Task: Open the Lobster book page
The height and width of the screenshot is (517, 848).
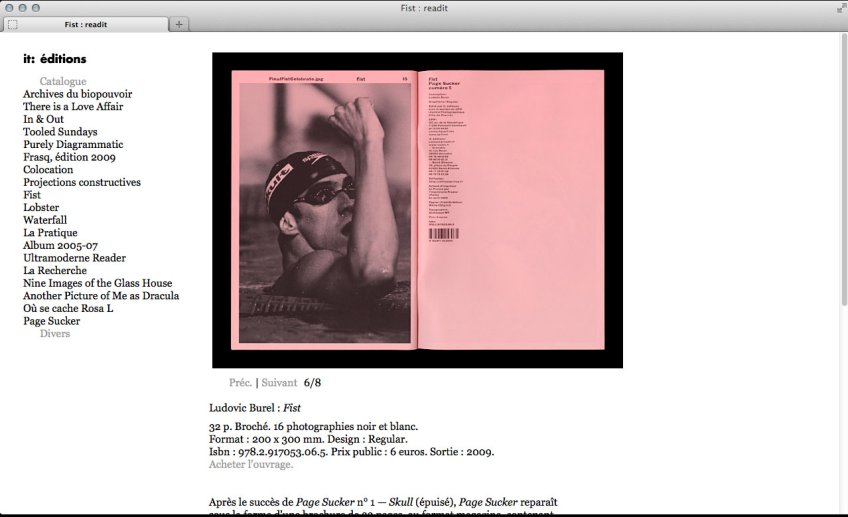Action: click(41, 207)
